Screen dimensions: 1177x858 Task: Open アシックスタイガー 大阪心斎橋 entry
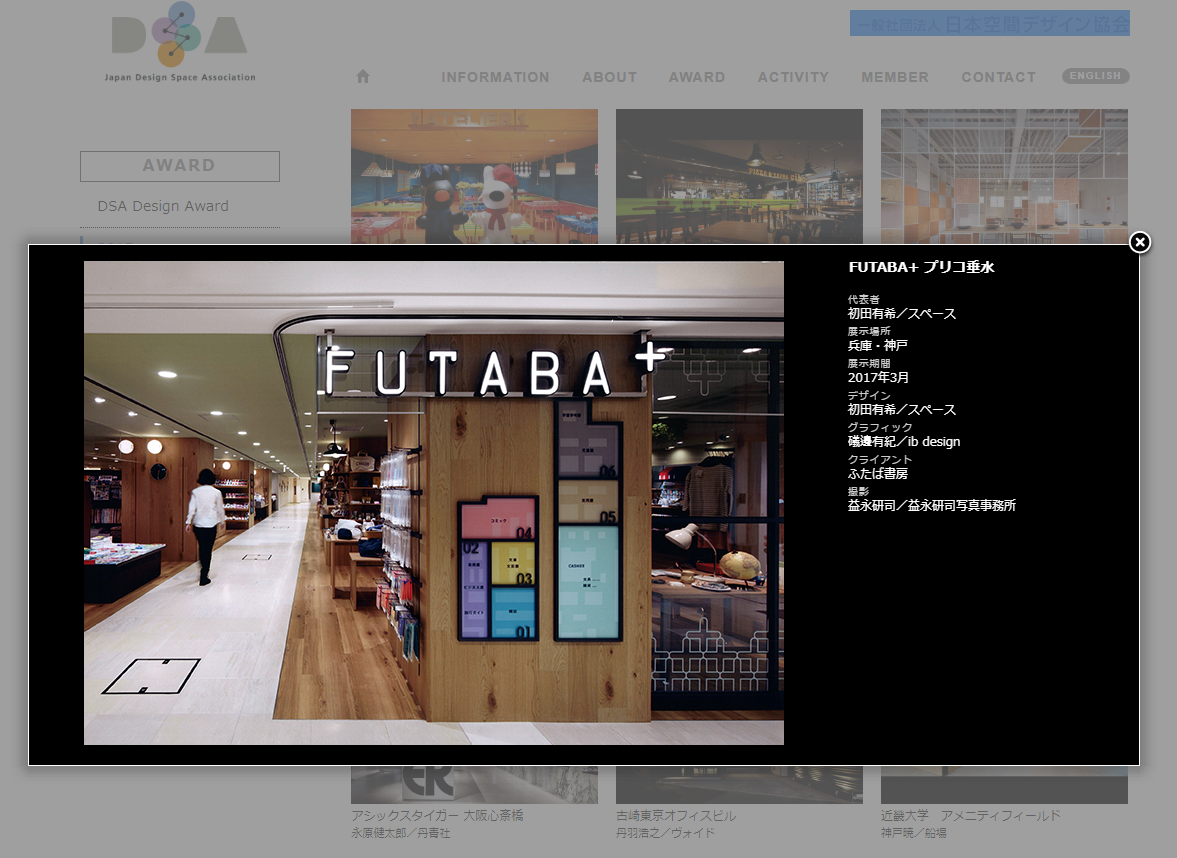click(x=437, y=815)
